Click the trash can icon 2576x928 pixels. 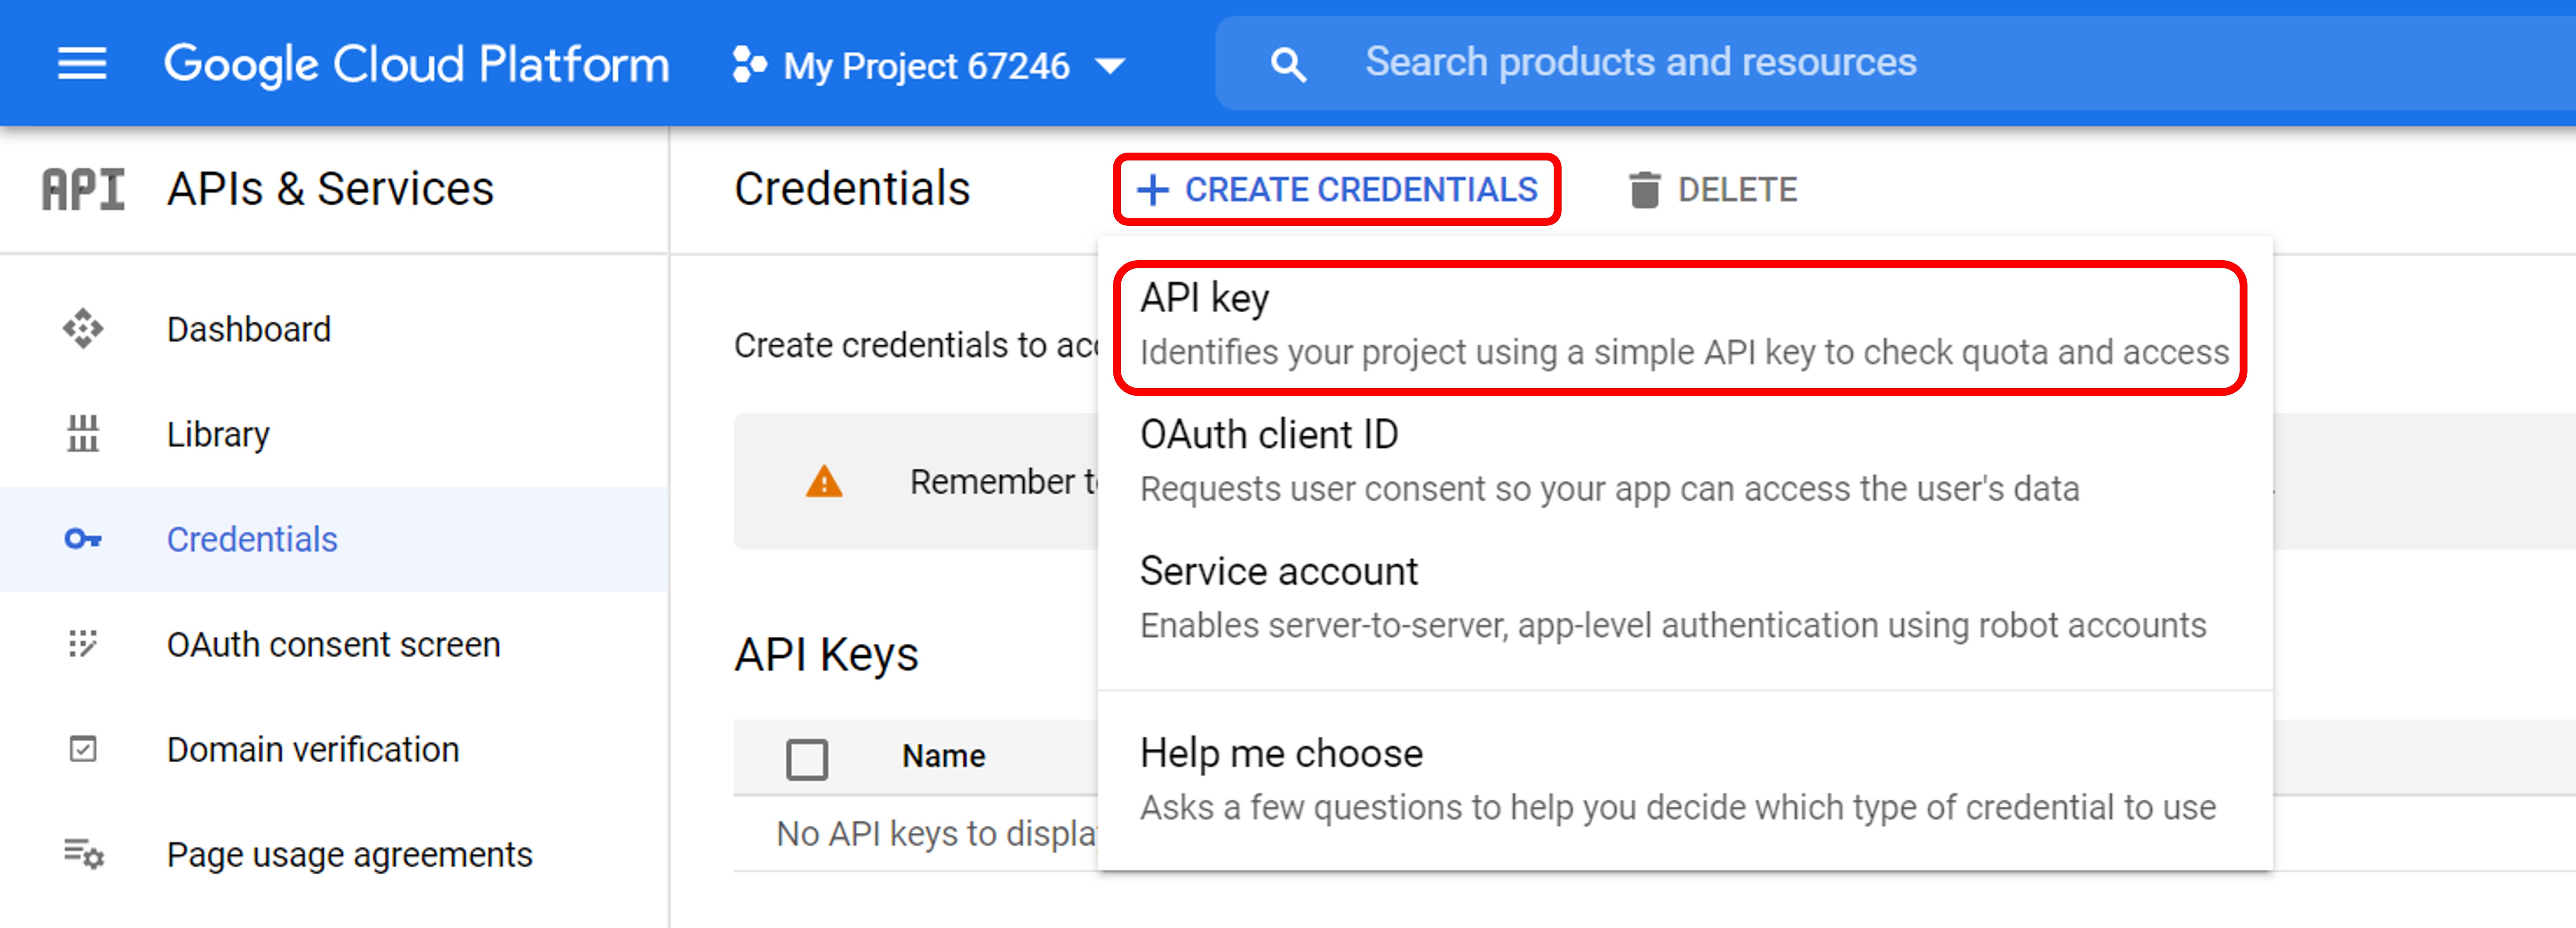tap(1644, 190)
